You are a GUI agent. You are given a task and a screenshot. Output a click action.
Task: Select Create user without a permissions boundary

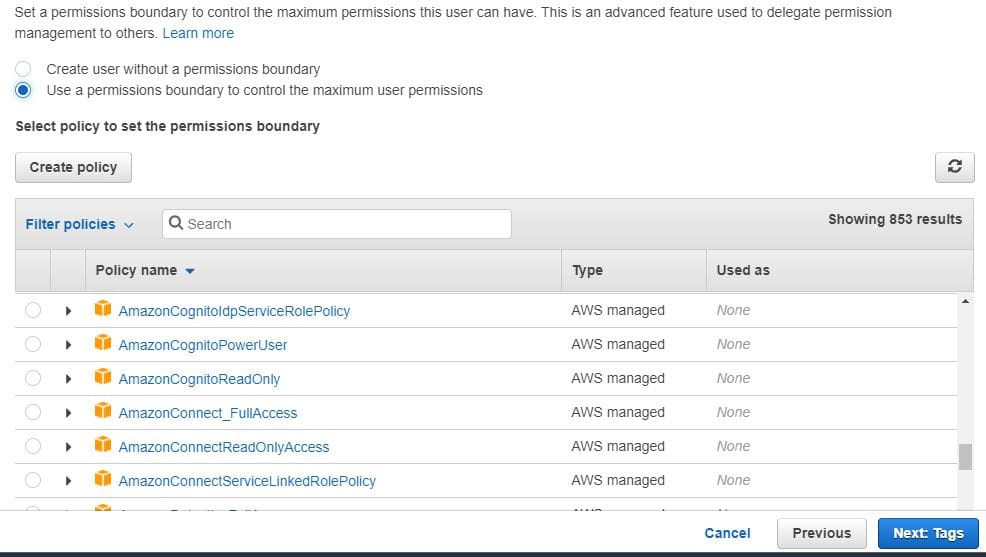[x=24, y=69]
